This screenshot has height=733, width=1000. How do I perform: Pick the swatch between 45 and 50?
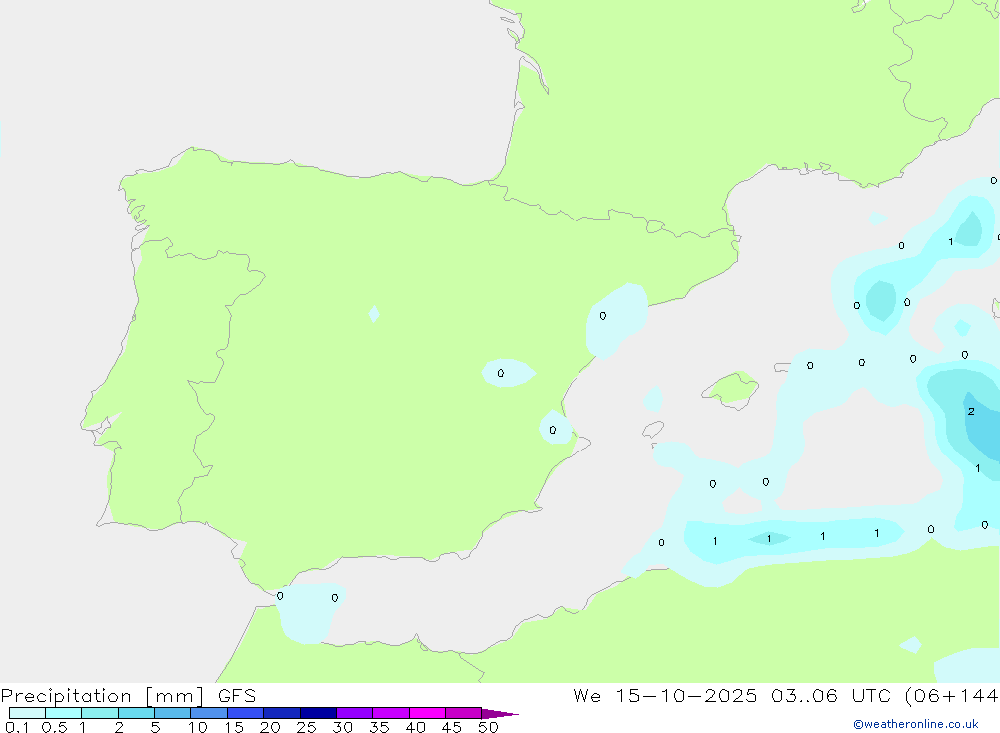[464, 713]
